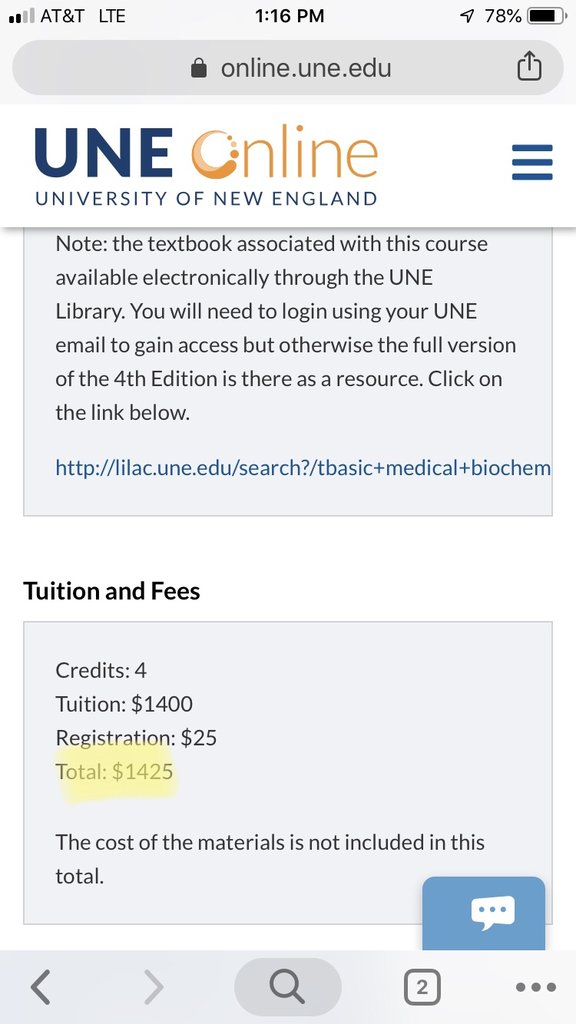Viewport: 576px width, 1024px height.
Task: Open the hamburger navigation menu
Action: point(532,162)
